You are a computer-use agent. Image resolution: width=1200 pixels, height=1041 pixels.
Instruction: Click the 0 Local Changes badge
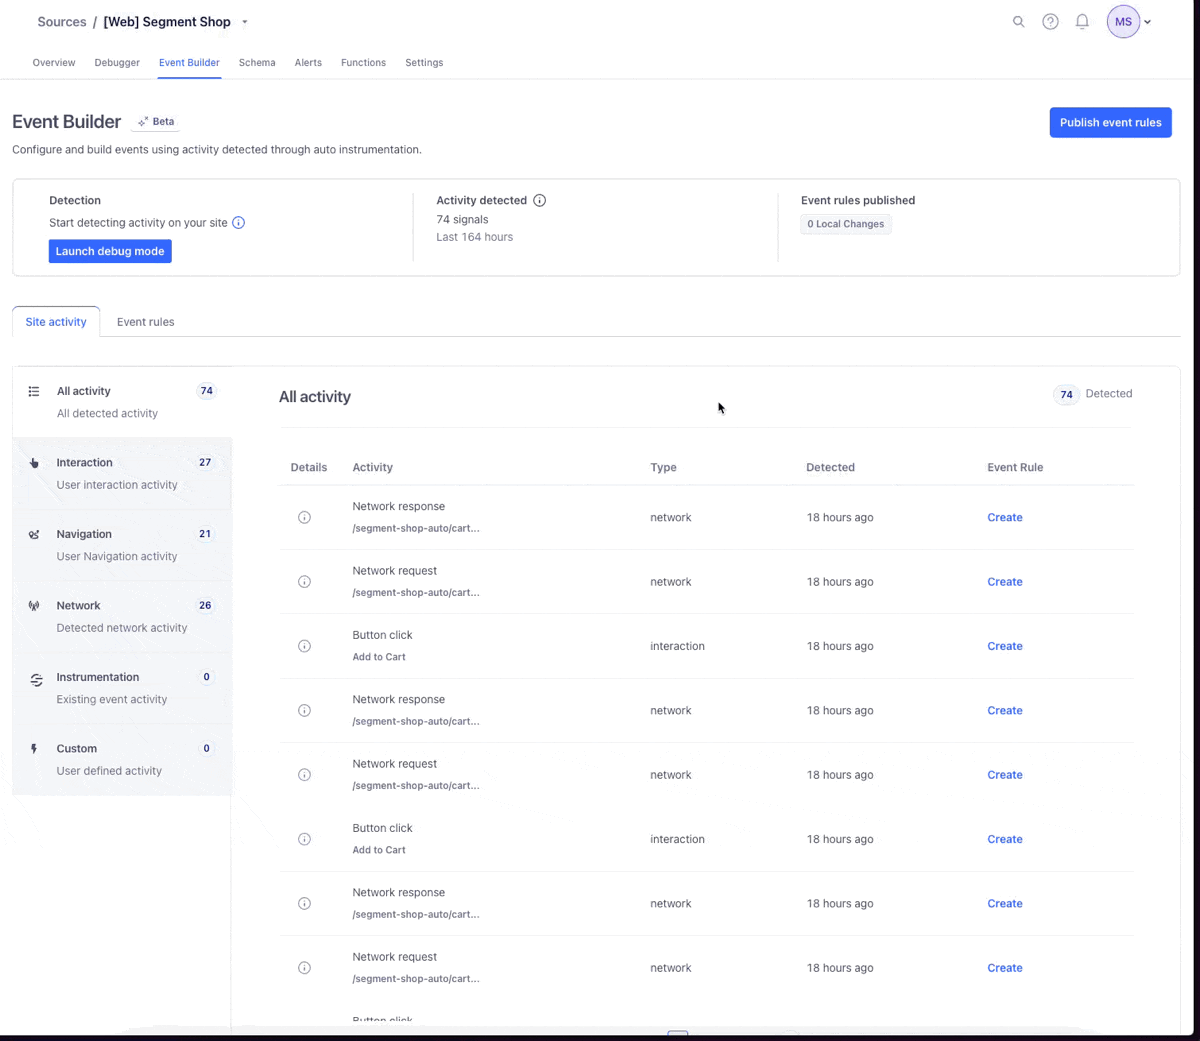[x=845, y=224]
